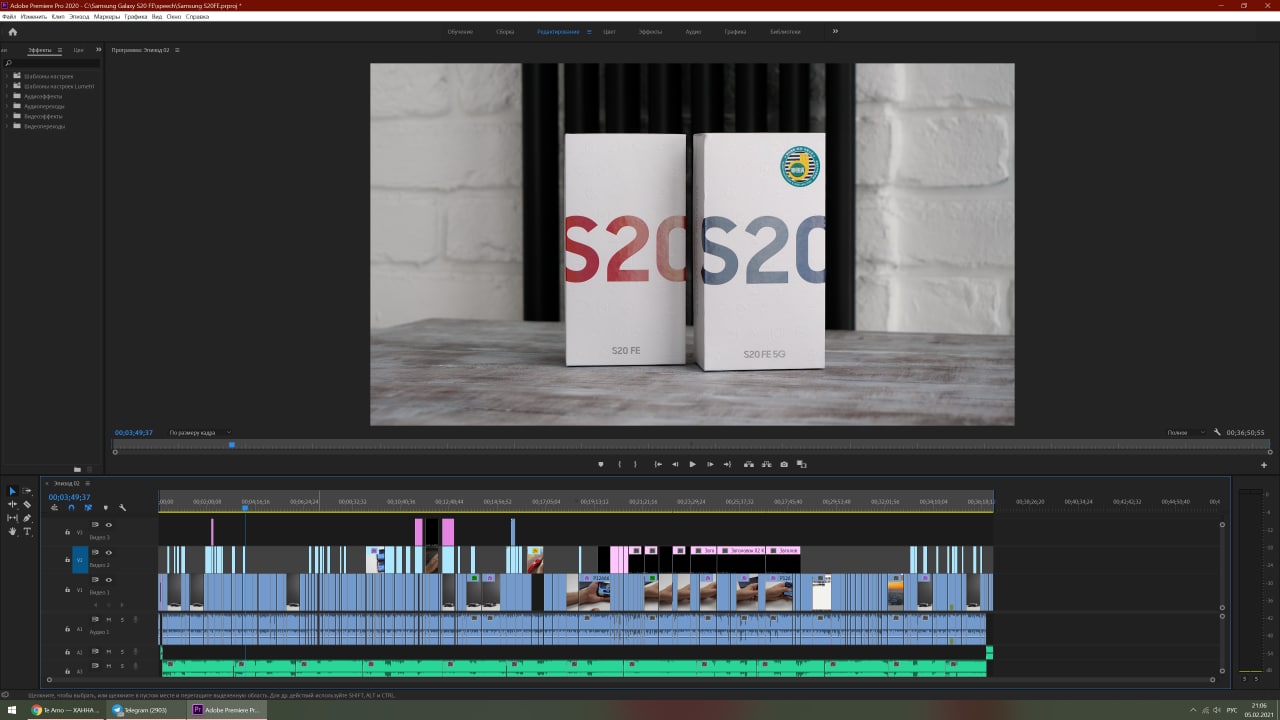Select the Selection arrow tool
The image size is (1280, 720).
(13, 491)
